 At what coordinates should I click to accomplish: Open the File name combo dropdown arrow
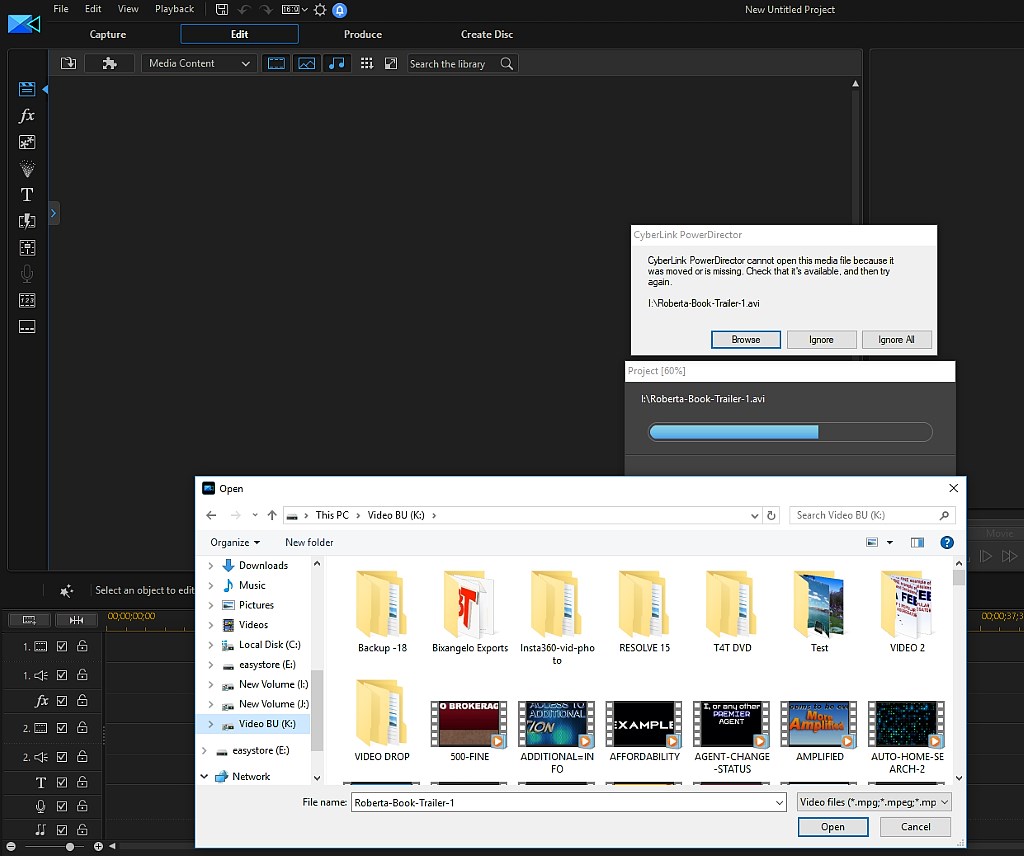pos(779,802)
